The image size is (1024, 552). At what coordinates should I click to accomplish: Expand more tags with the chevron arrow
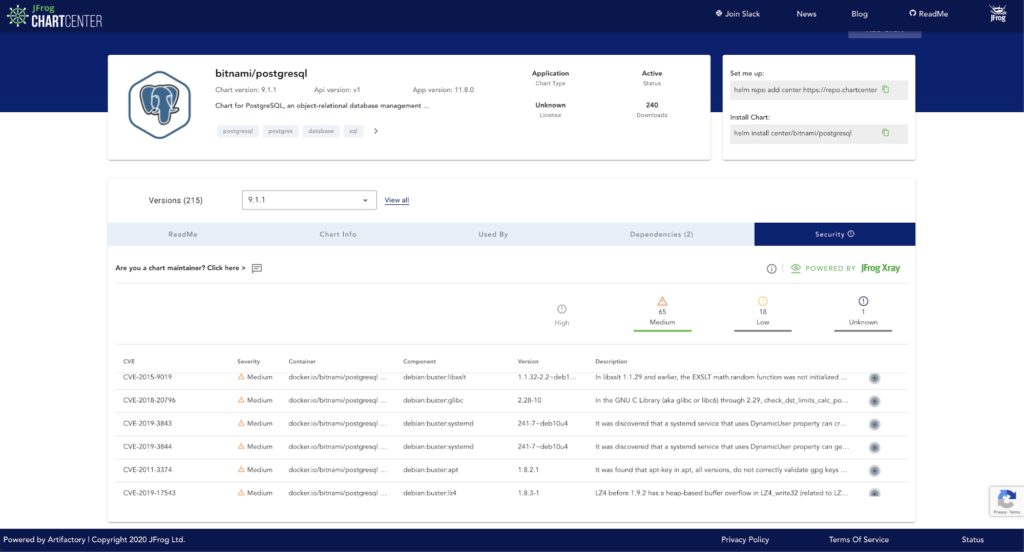(x=376, y=131)
